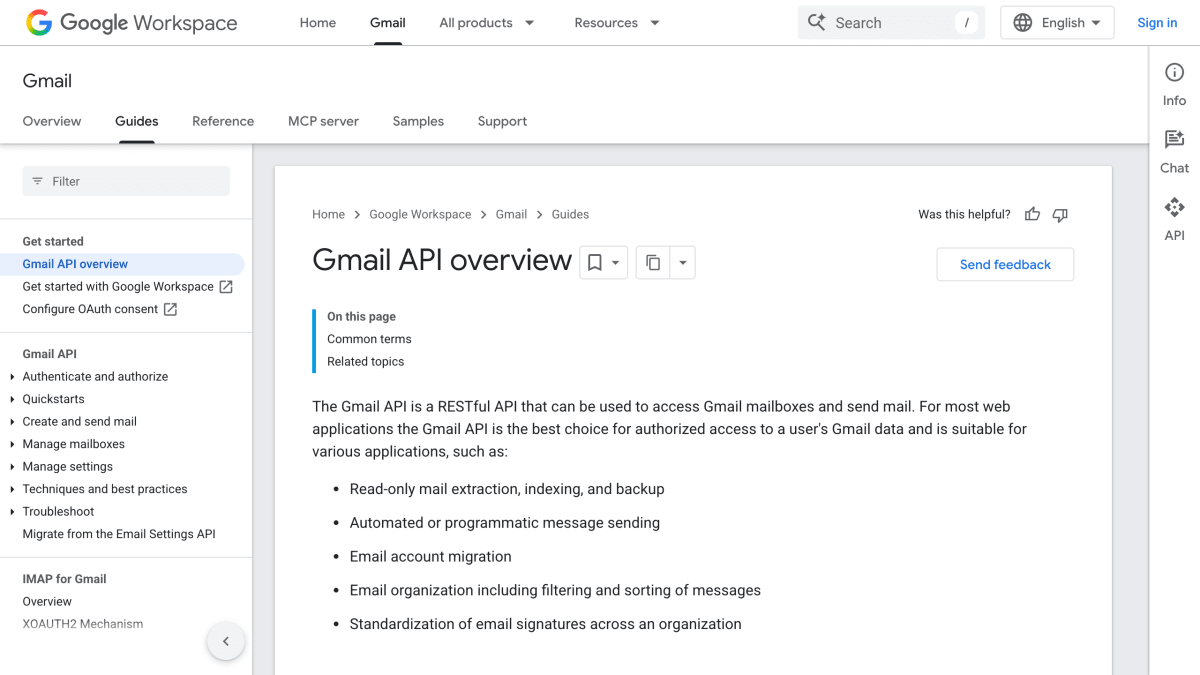The height and width of the screenshot is (675, 1200).
Task: Click the Search input field
Action: tap(892, 23)
